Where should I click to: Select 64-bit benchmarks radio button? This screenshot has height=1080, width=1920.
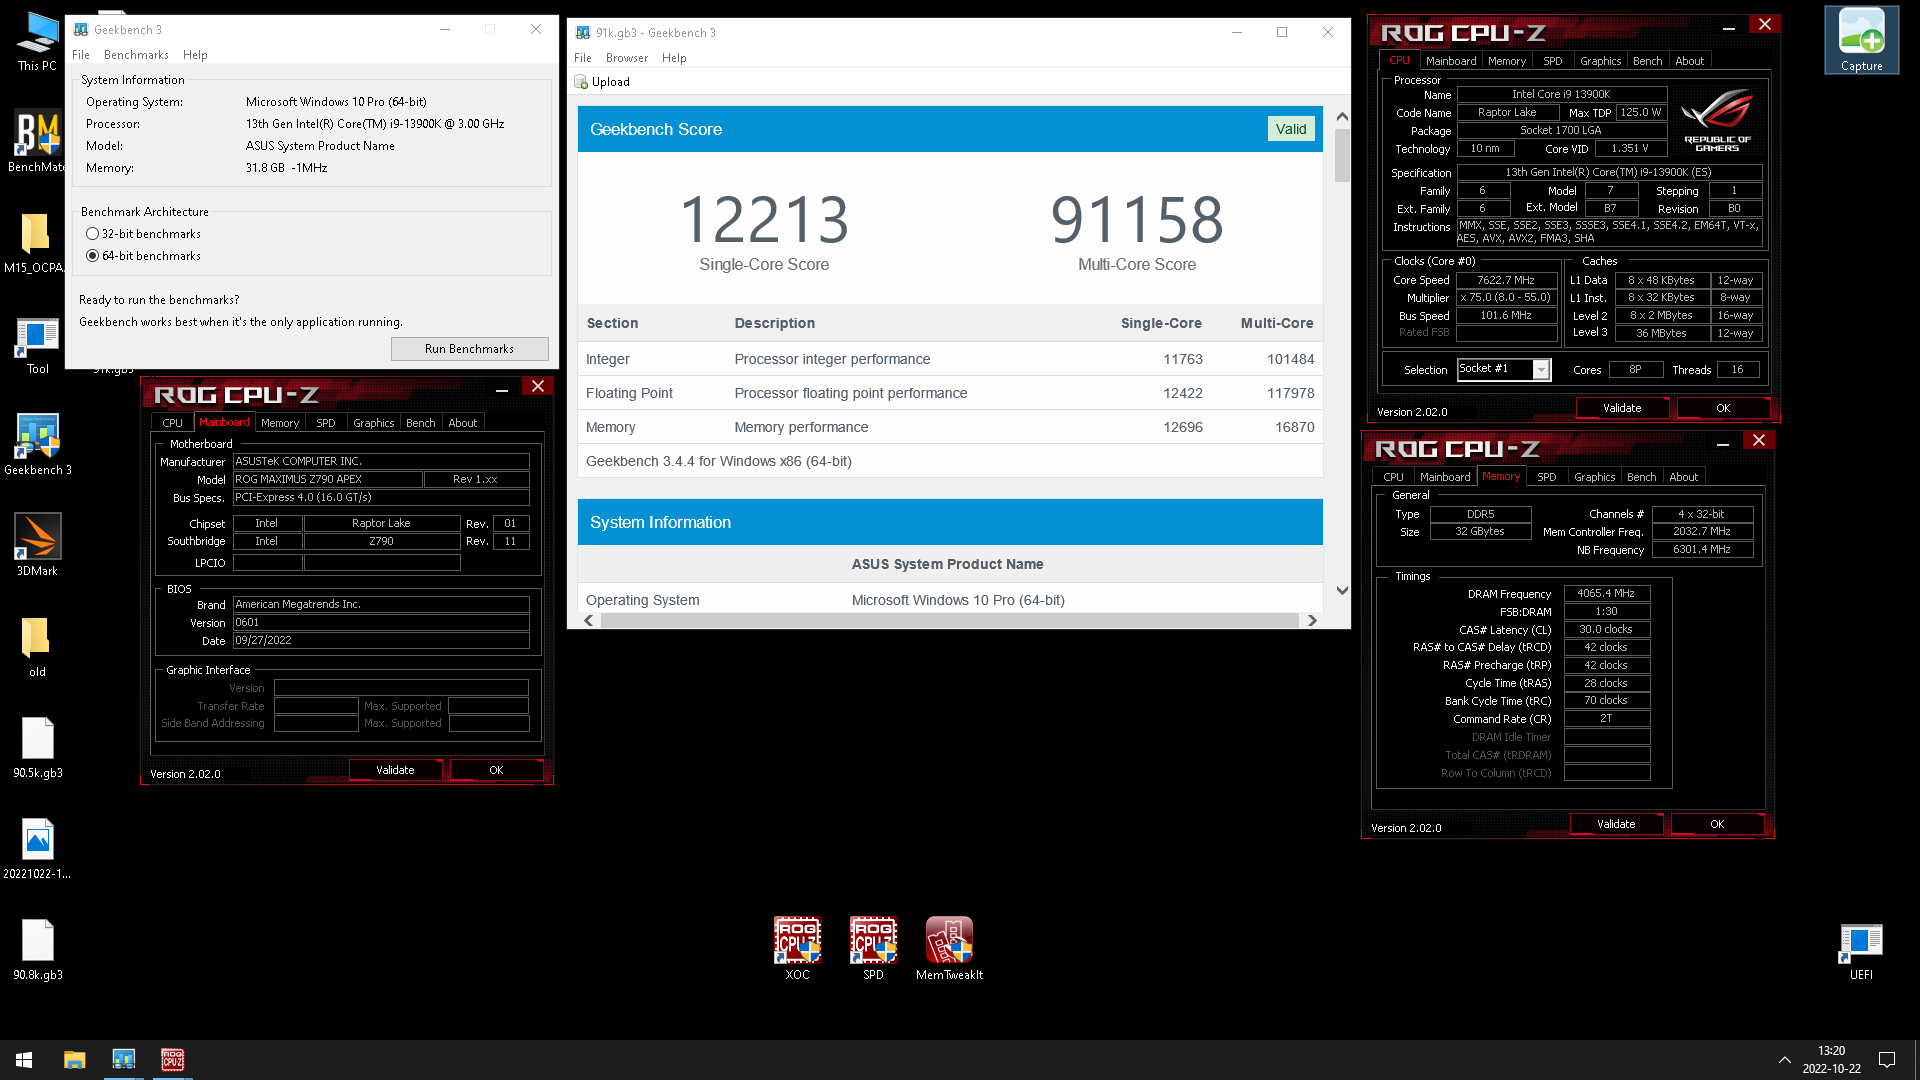point(93,256)
